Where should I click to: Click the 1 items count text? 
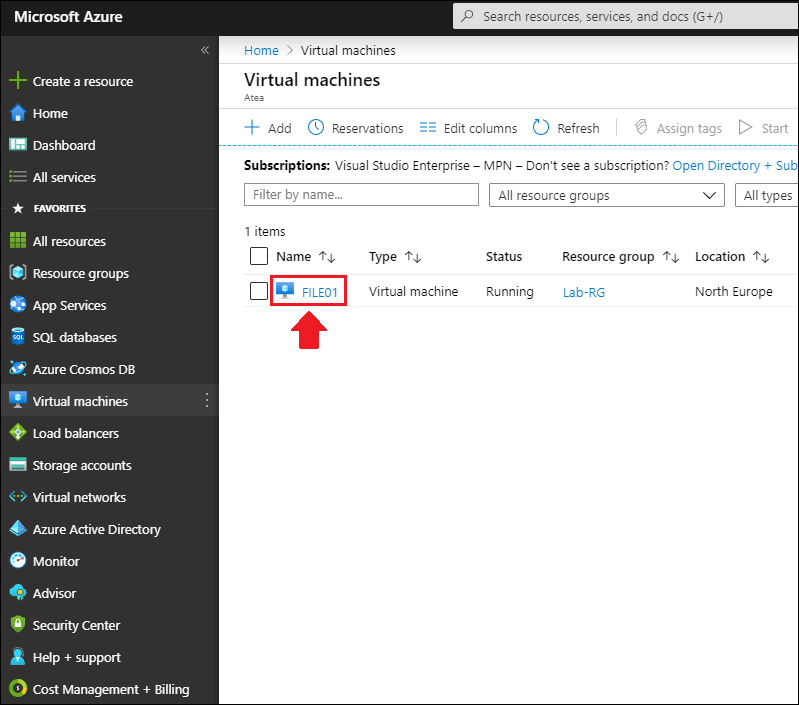(x=265, y=231)
